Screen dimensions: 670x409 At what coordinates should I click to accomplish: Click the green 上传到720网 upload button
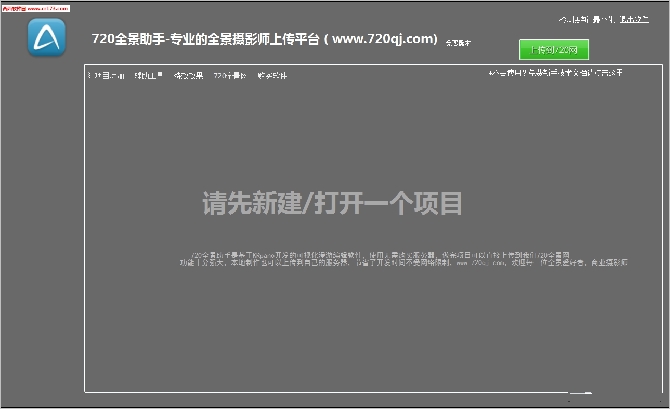coord(554,50)
